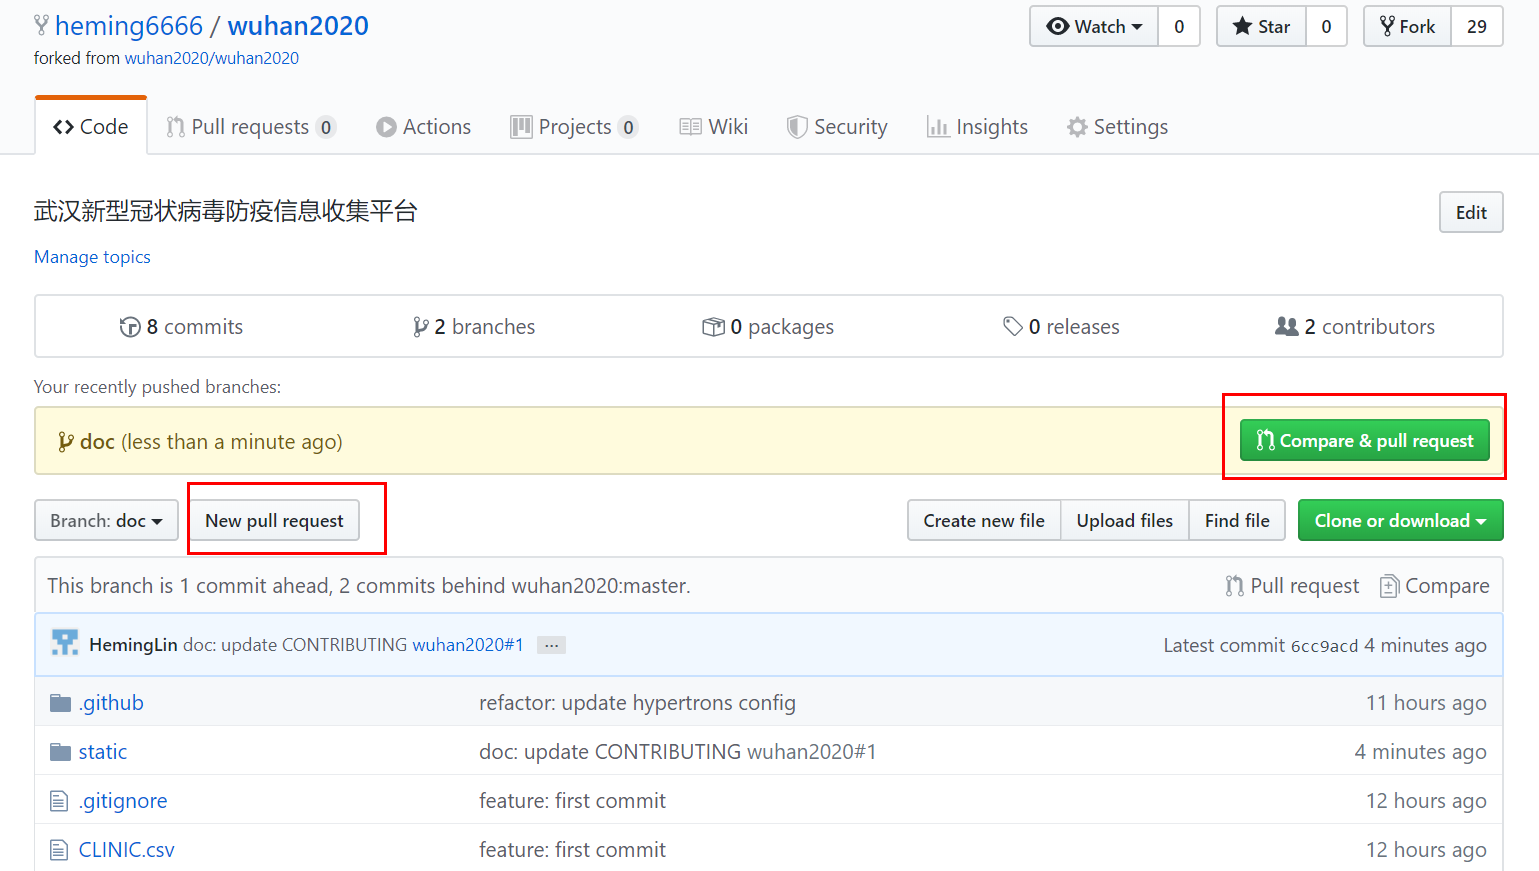Open the 0 releases link

coord(1061,327)
